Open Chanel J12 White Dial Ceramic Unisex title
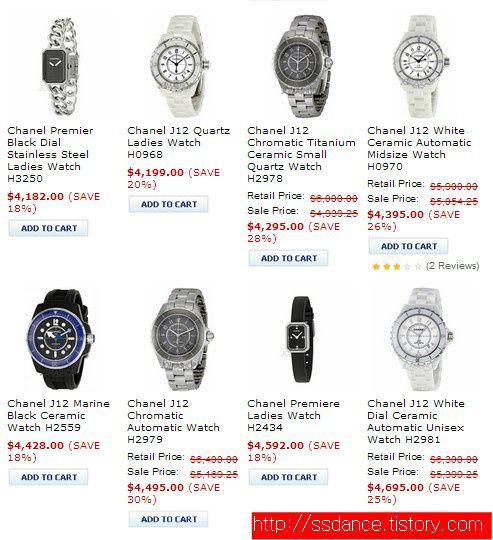This screenshot has height=540, width=493. point(416,422)
